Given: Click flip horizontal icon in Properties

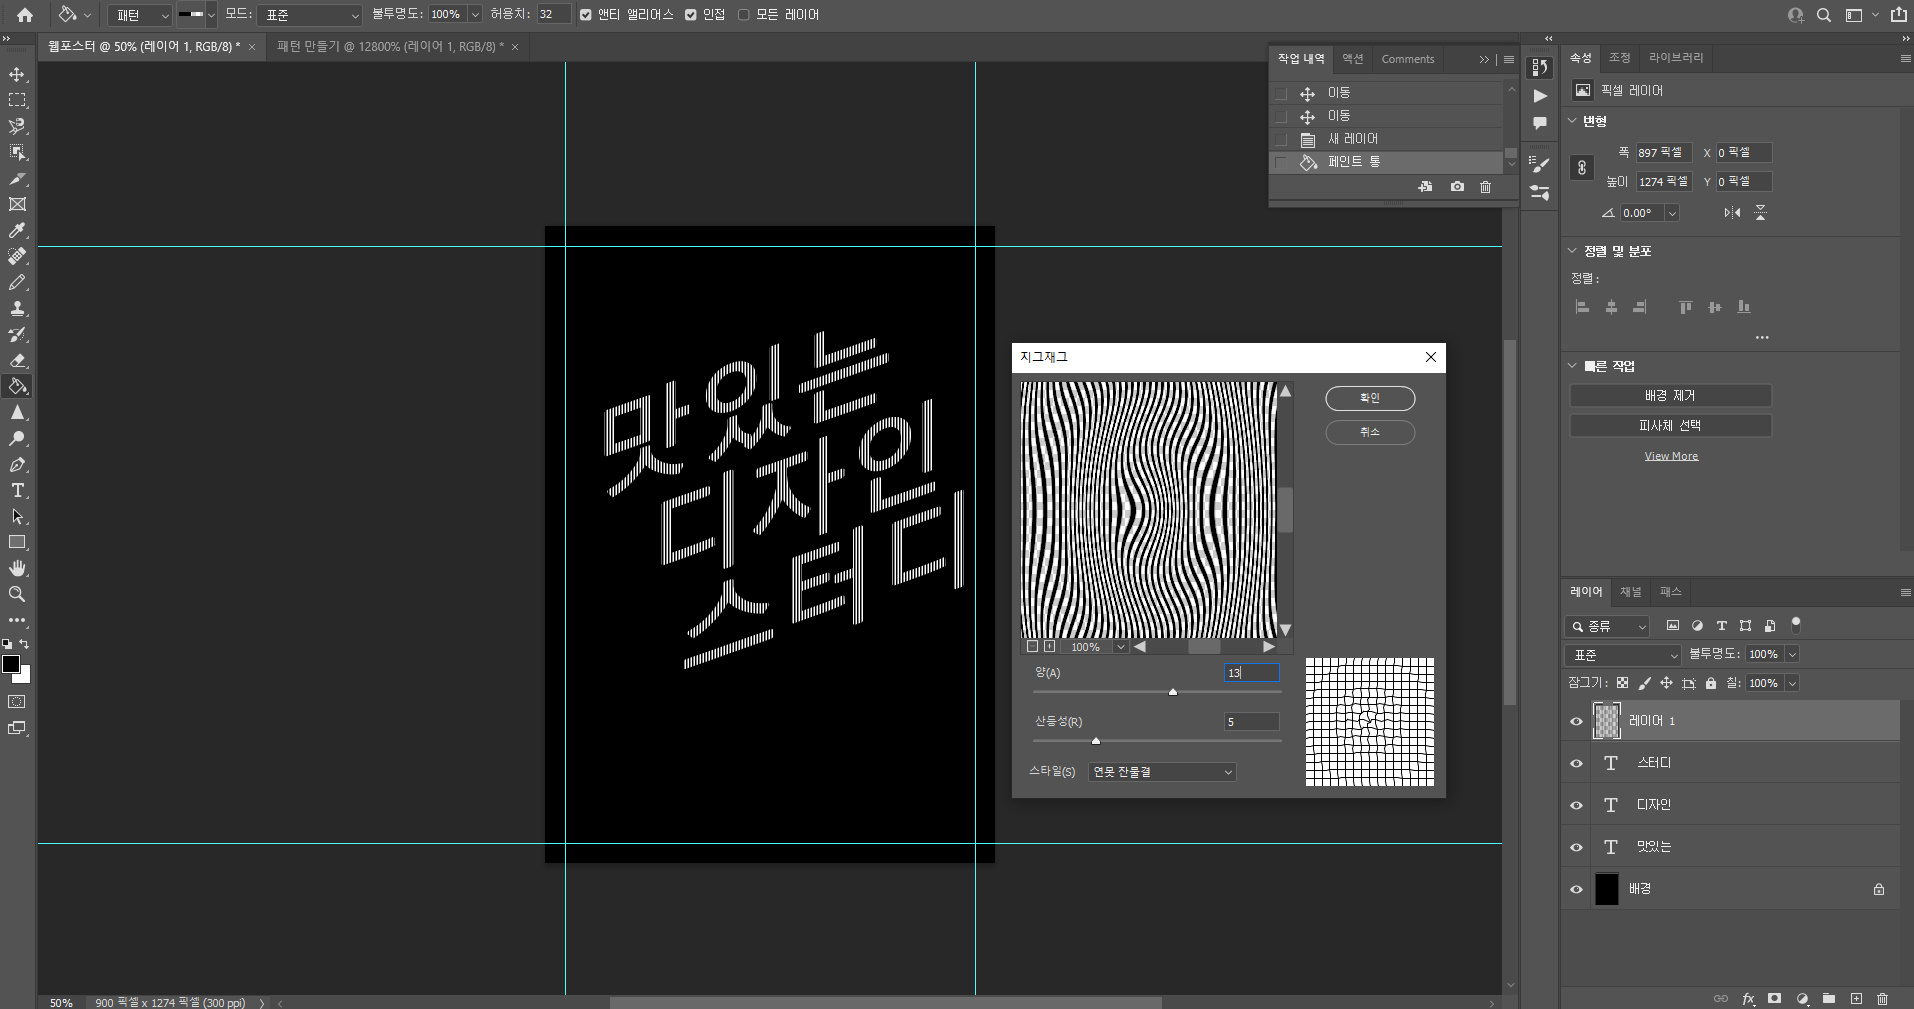Looking at the screenshot, I should 1732,213.
